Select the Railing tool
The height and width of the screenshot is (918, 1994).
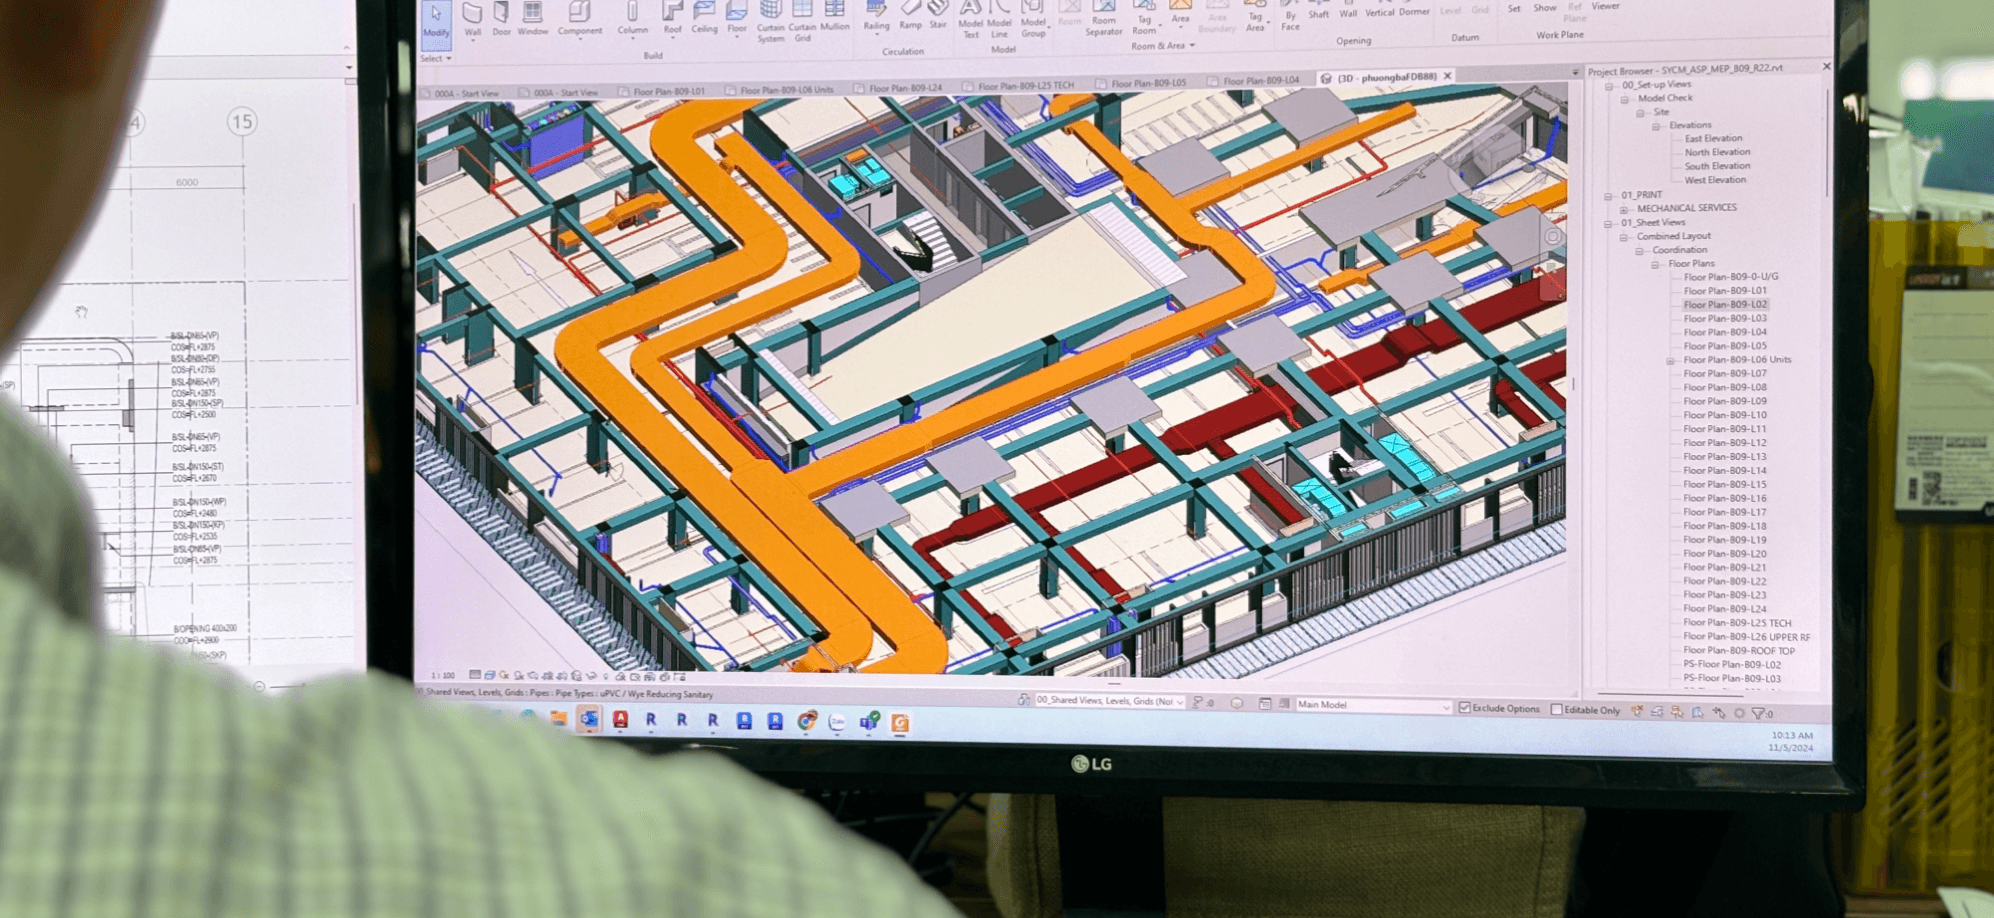pos(877,17)
